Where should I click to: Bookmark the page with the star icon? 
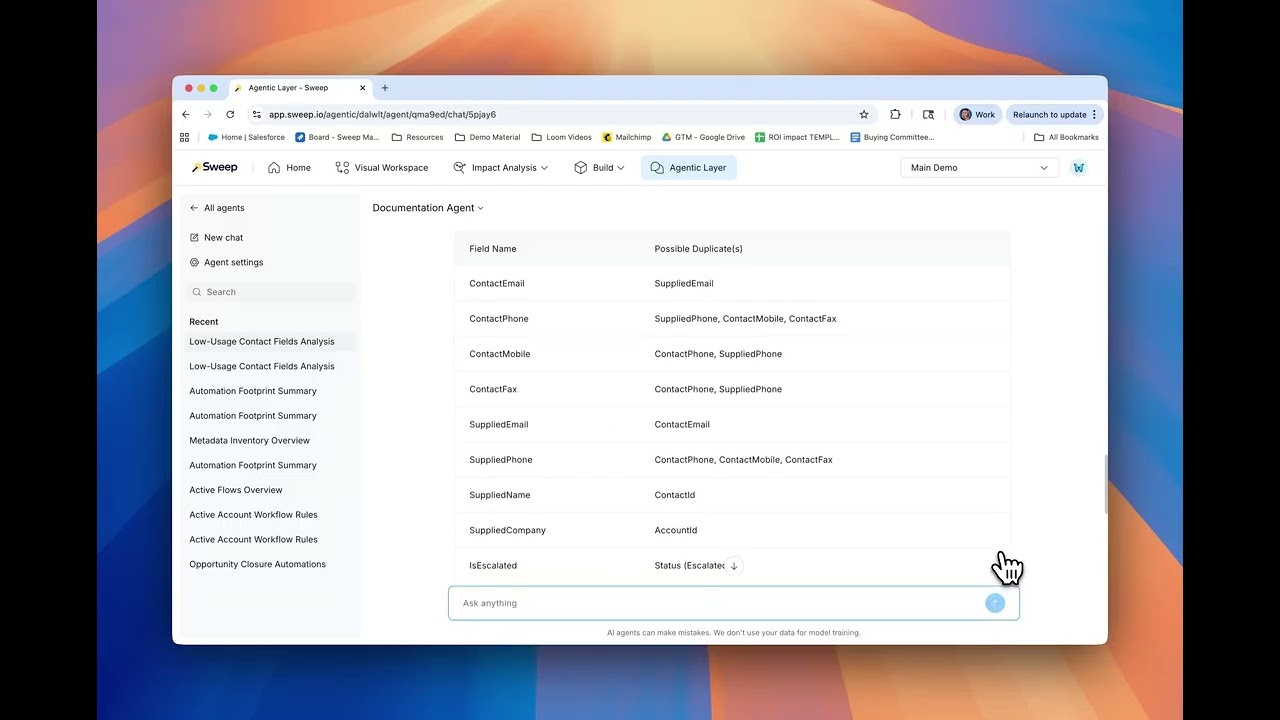864,114
